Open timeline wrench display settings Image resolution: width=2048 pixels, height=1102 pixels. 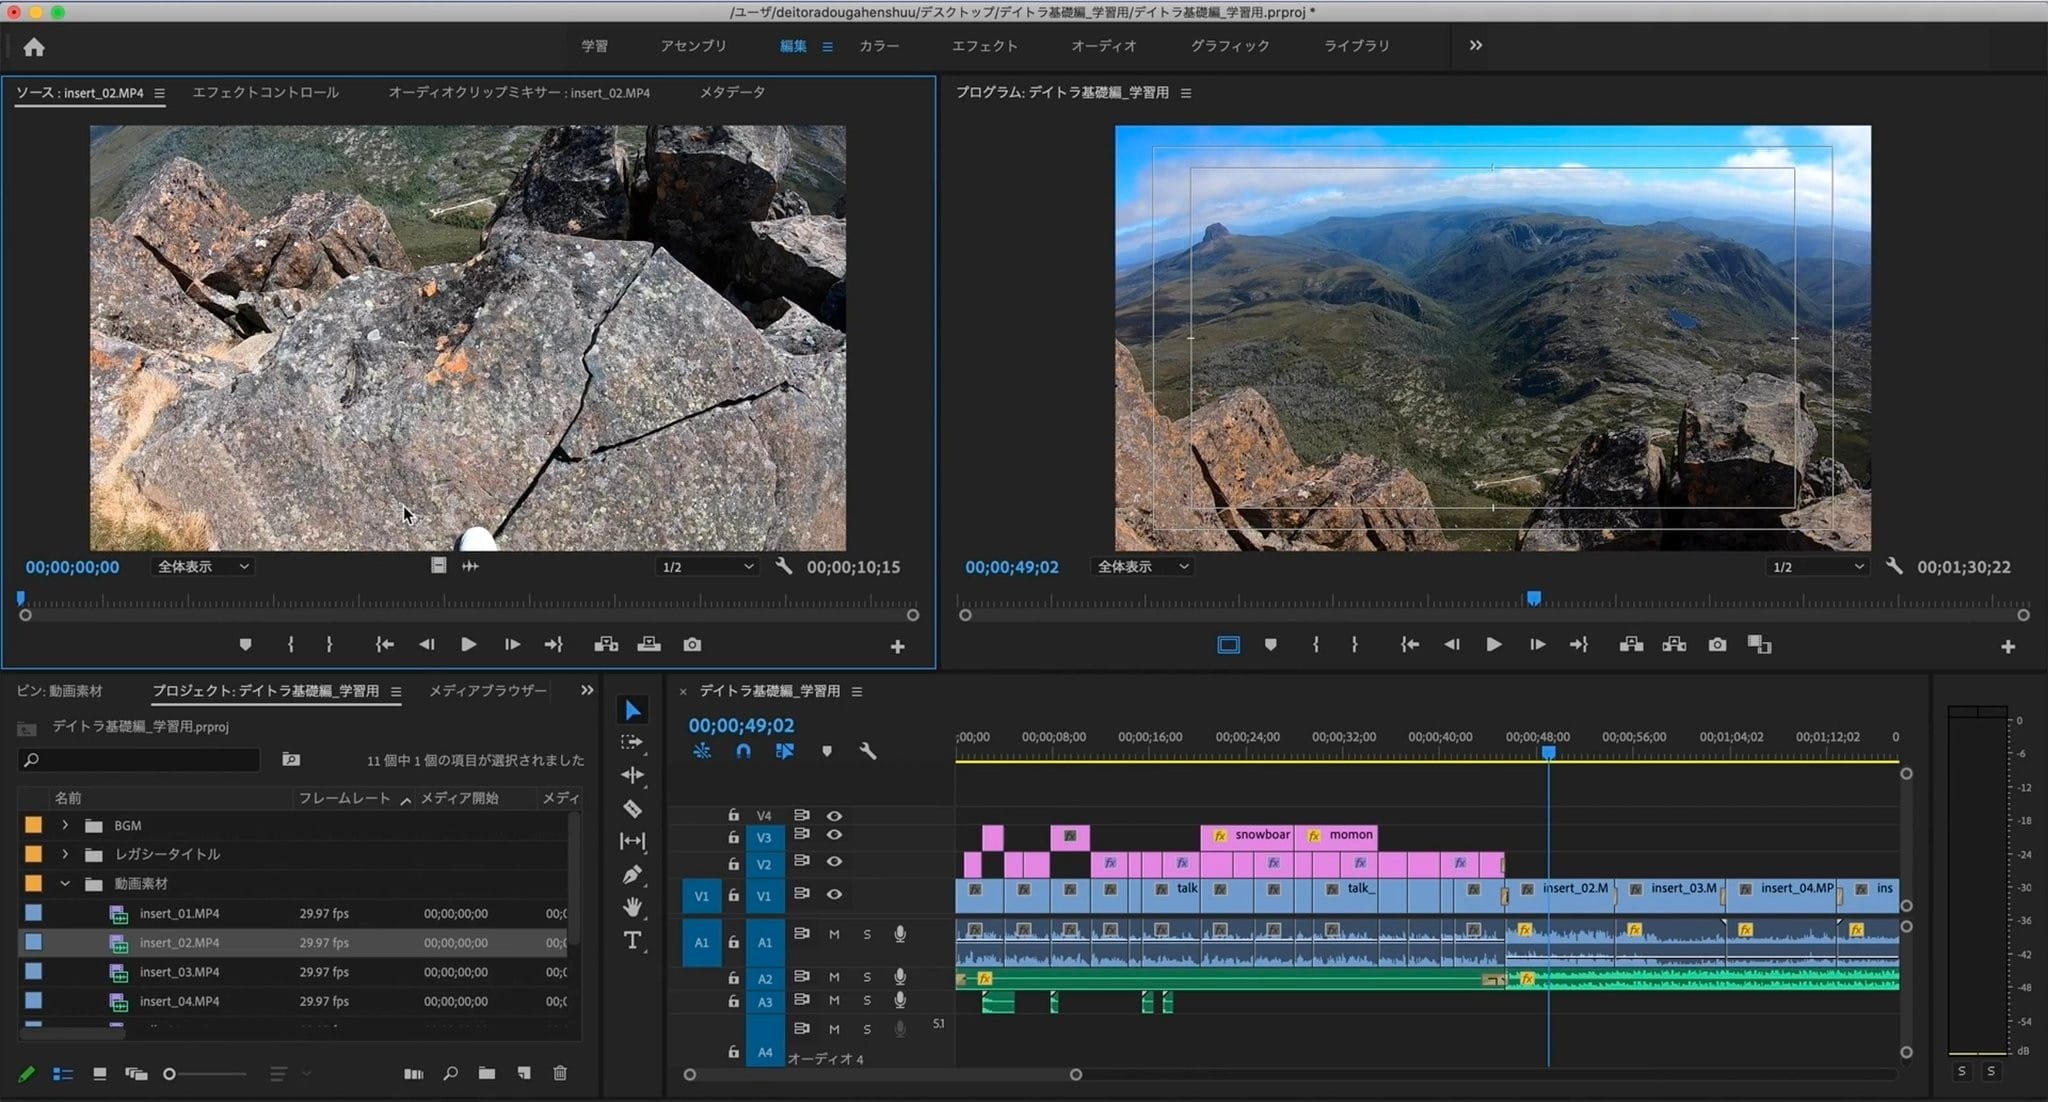867,751
